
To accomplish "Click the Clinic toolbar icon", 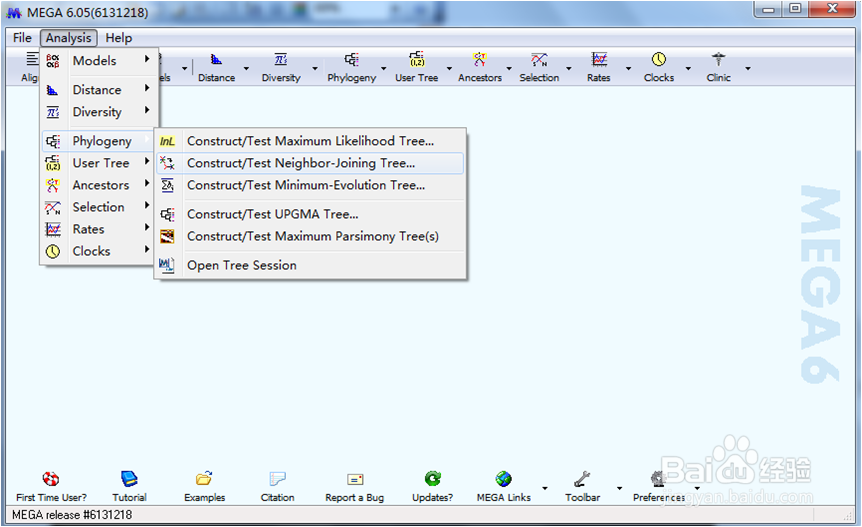I will (x=719, y=59).
